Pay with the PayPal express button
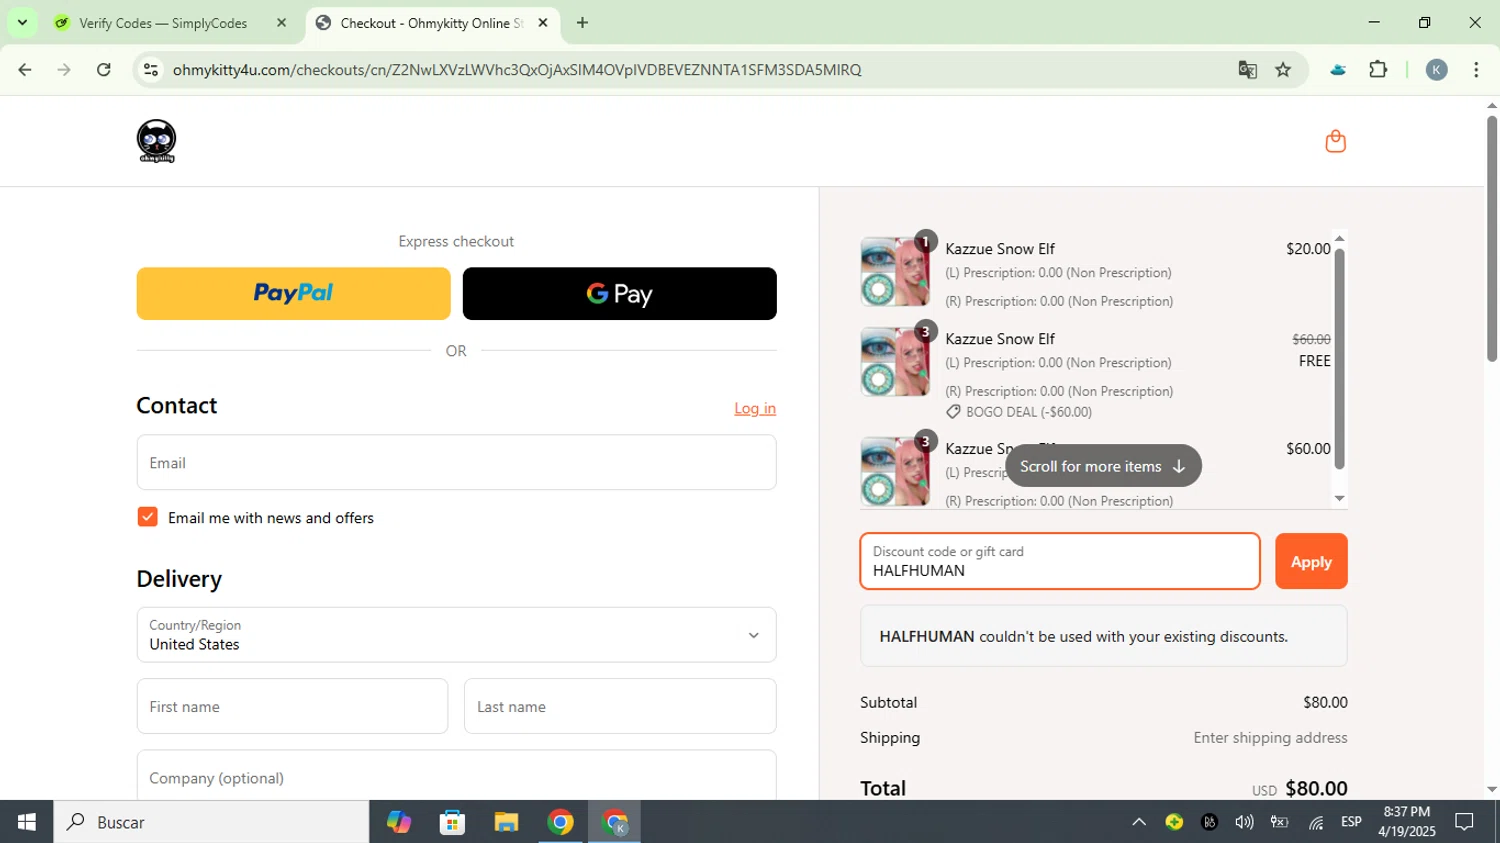The width and height of the screenshot is (1500, 843). point(293,293)
